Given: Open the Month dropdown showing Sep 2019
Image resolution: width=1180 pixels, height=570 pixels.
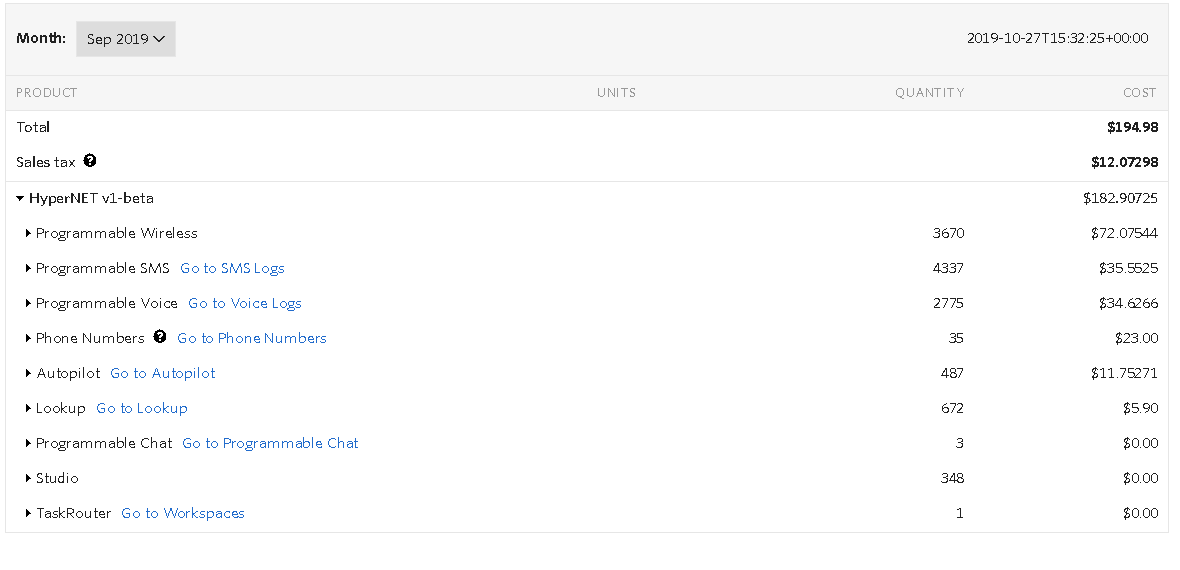Looking at the screenshot, I should 126,39.
